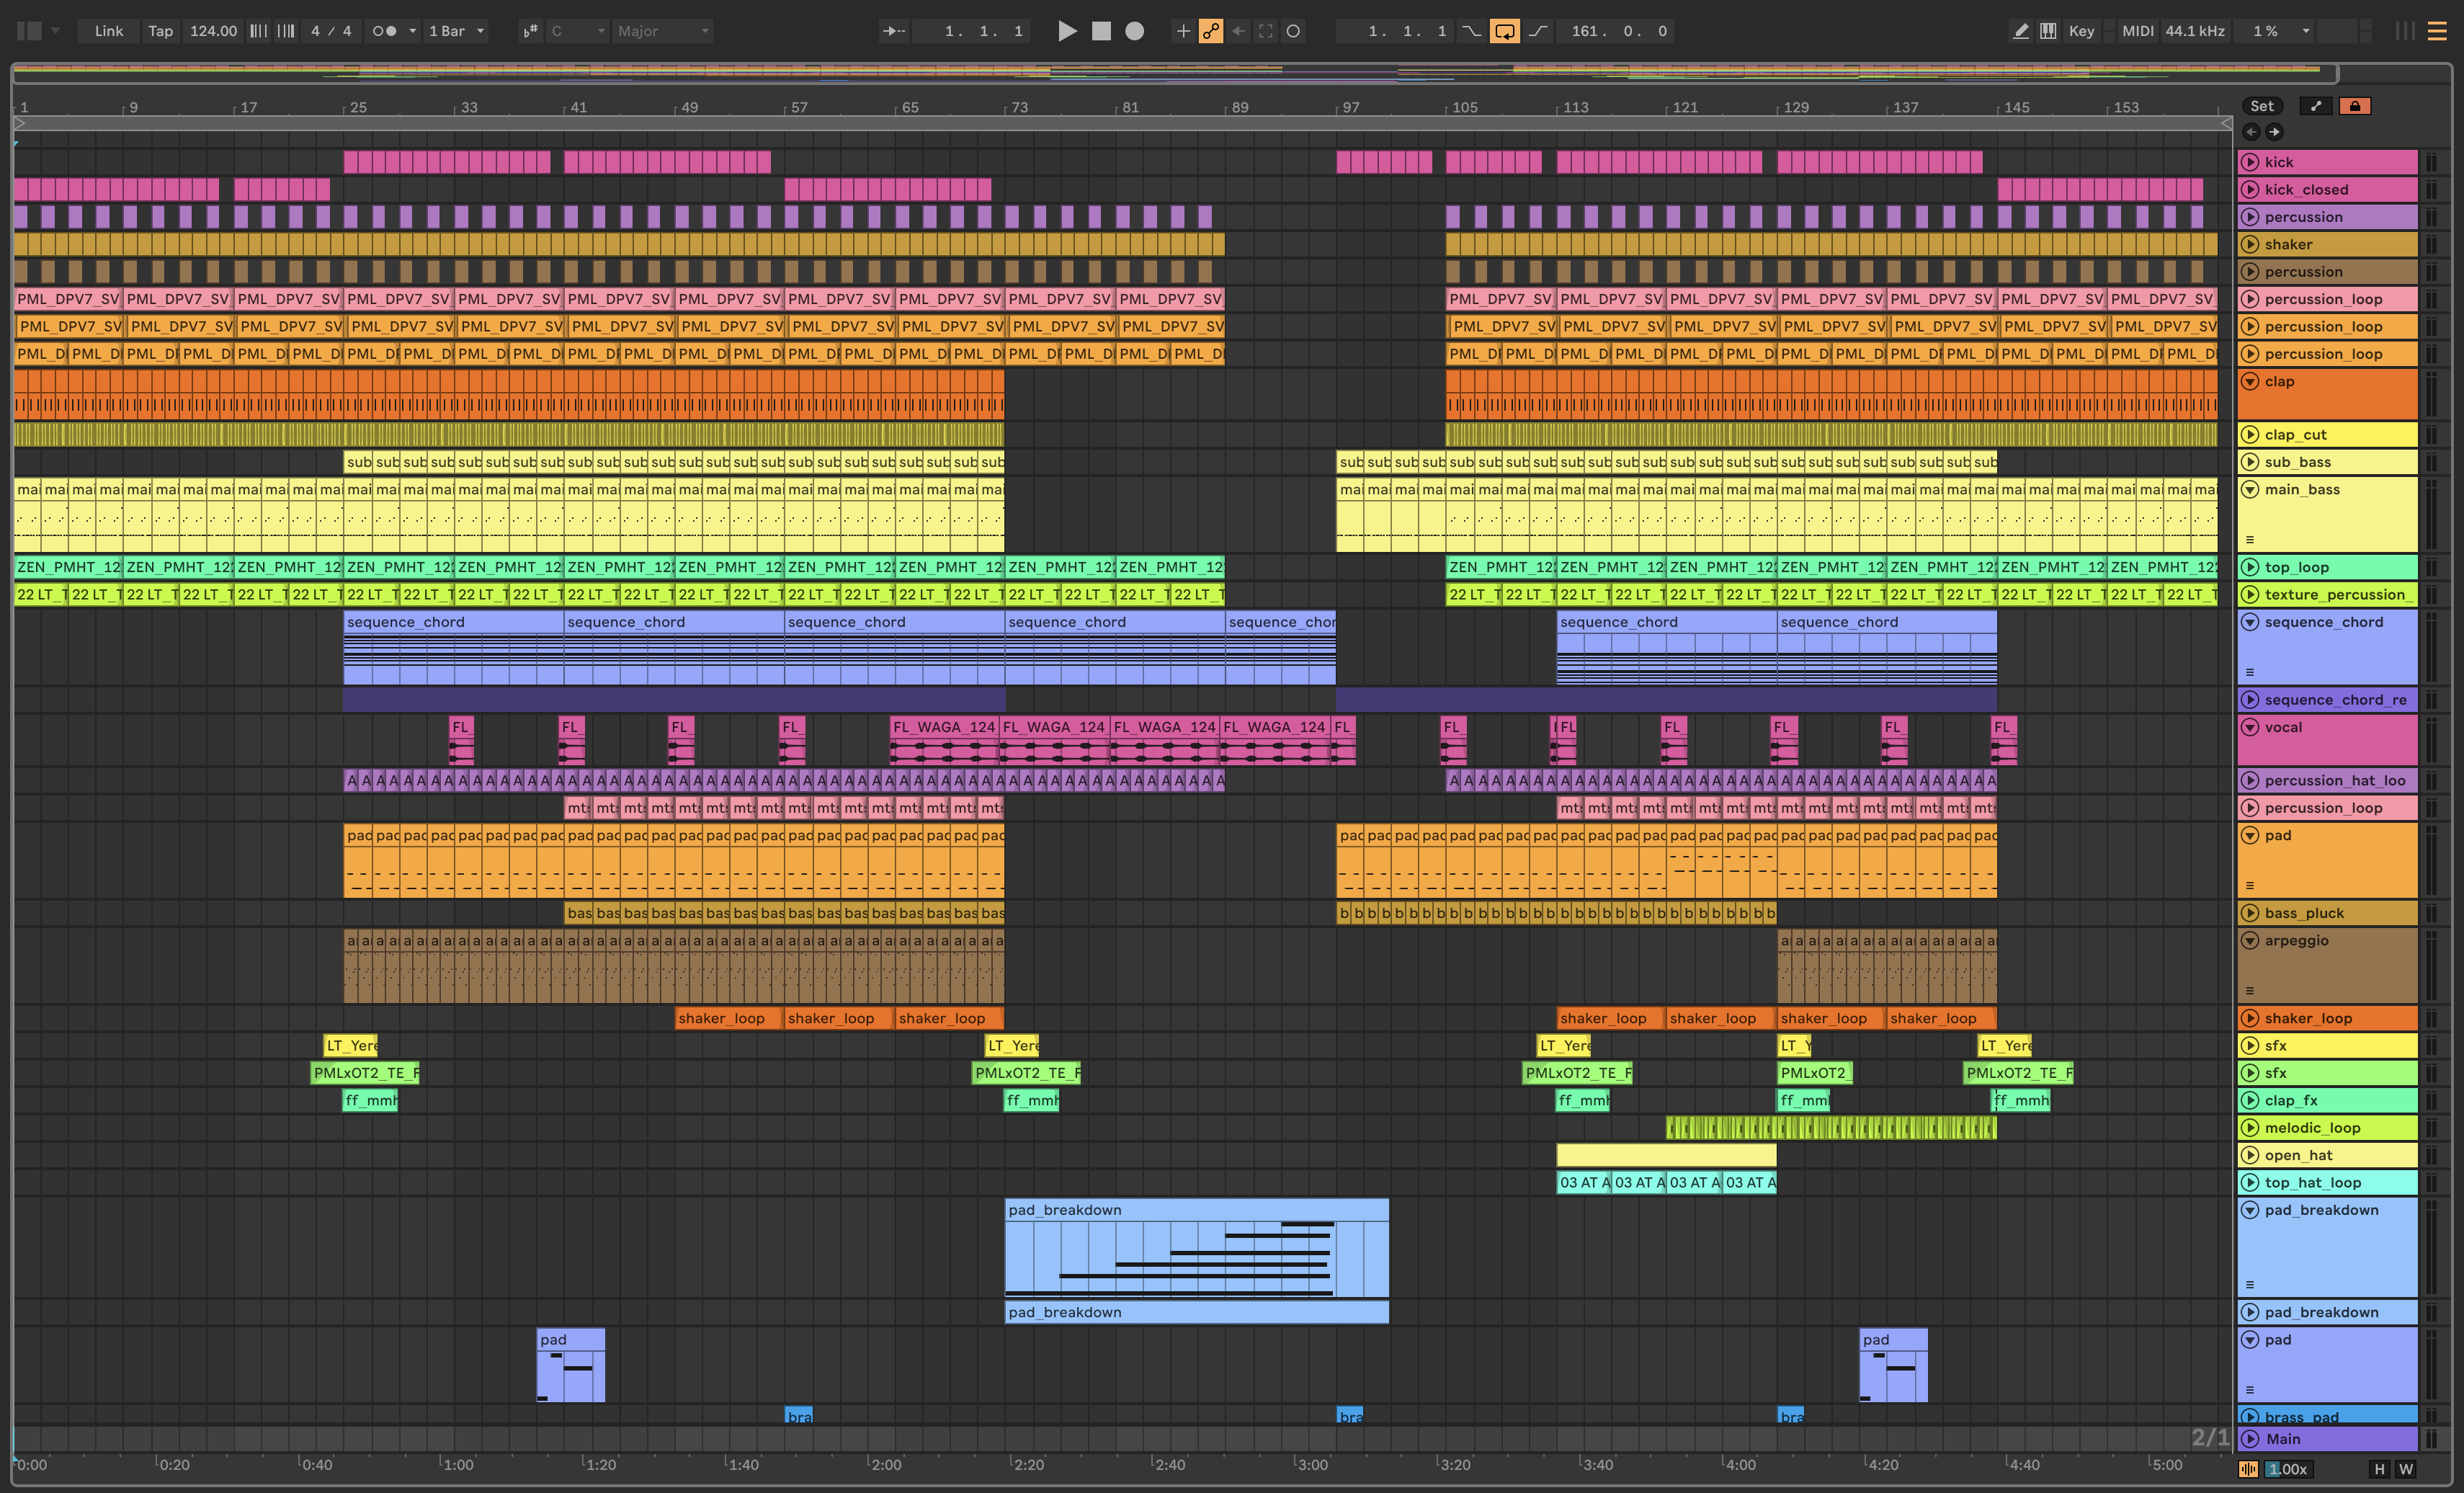Click the Set locator button
This screenshot has width=2464, height=1493.
pyautogui.click(x=2262, y=106)
